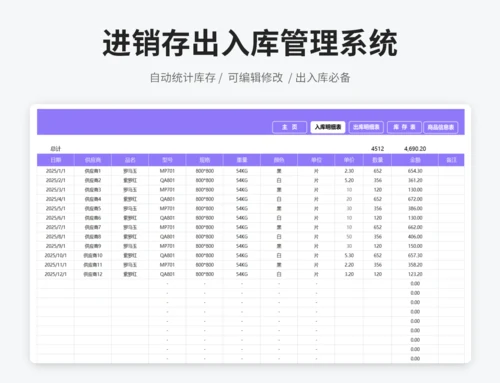Image resolution: width=500 pixels, height=383 pixels.
Task: Select the amount cell 672.00
Action: click(x=415, y=199)
